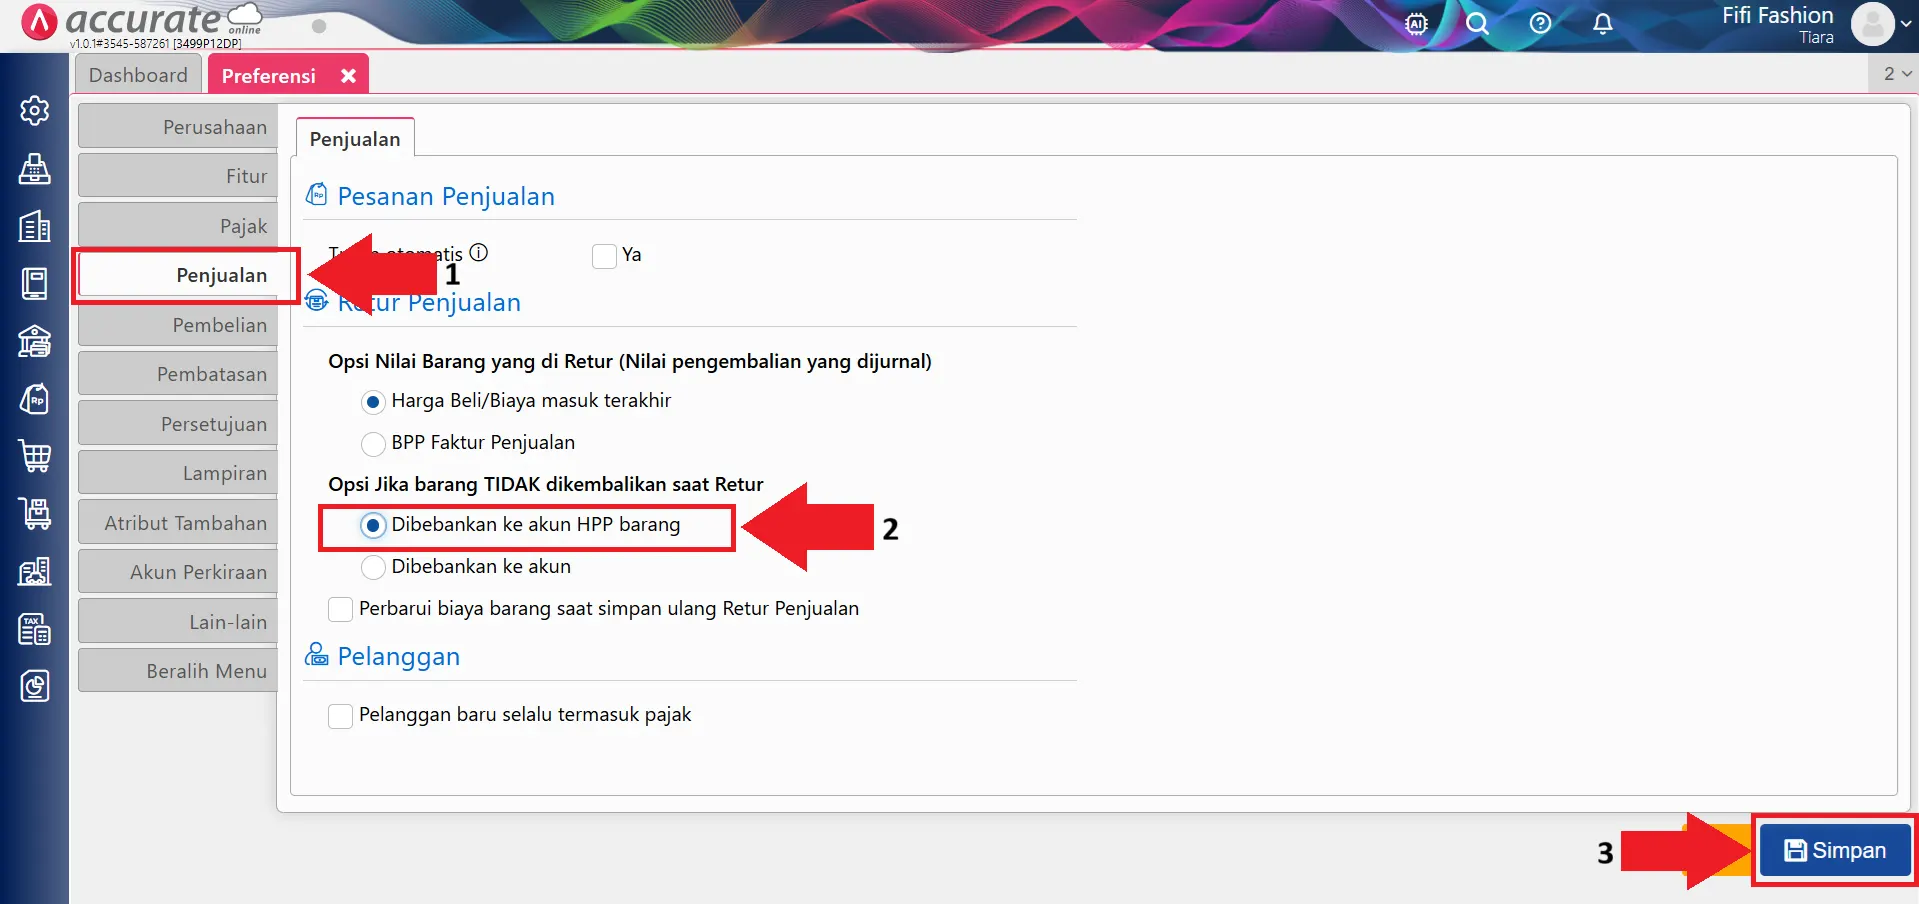The height and width of the screenshot is (904, 1919).
Task: Select the 'BPP Faktur Penjualan' radio option
Action: [373, 443]
